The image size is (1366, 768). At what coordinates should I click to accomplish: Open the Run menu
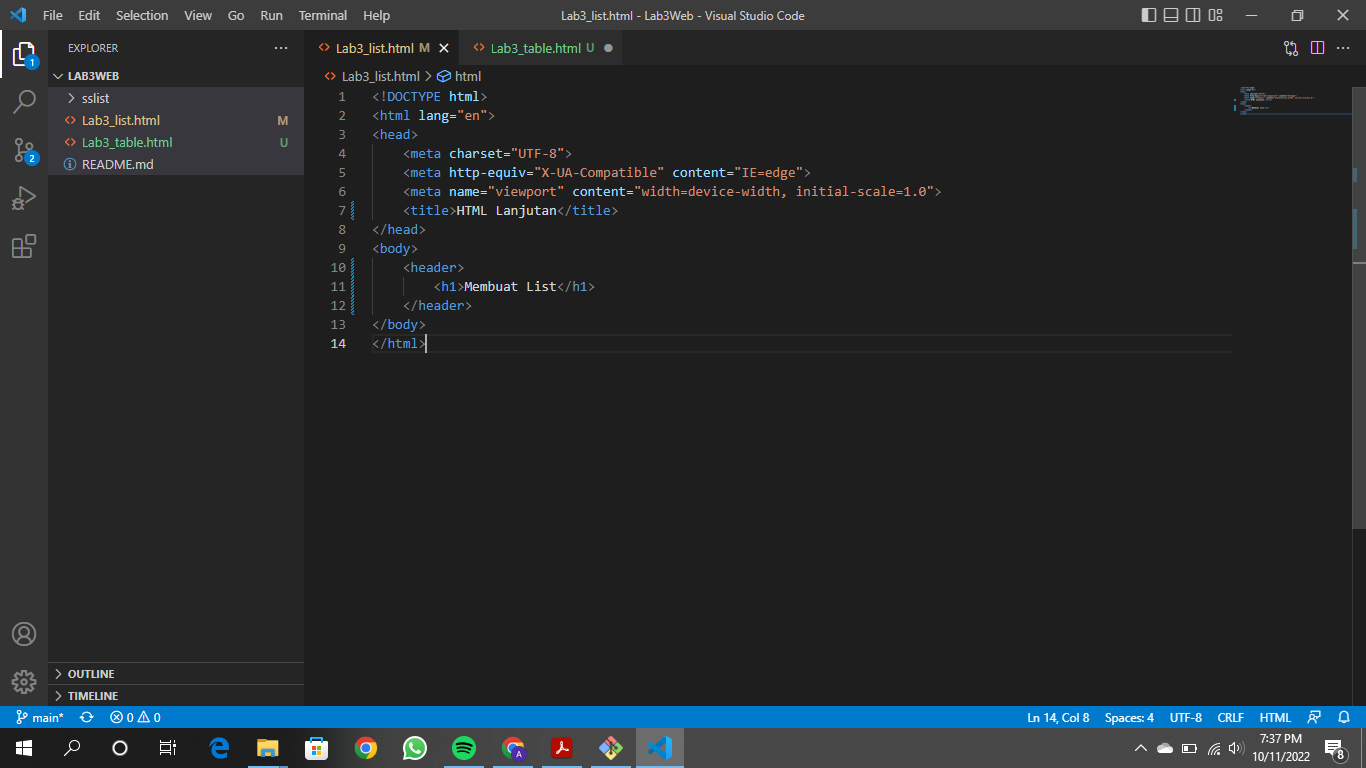271,15
